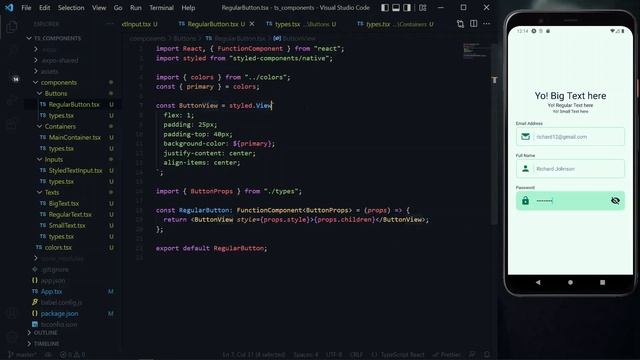This screenshot has width=640, height=360.
Task: Click the Prettier status bar item
Action: (x=447, y=355)
